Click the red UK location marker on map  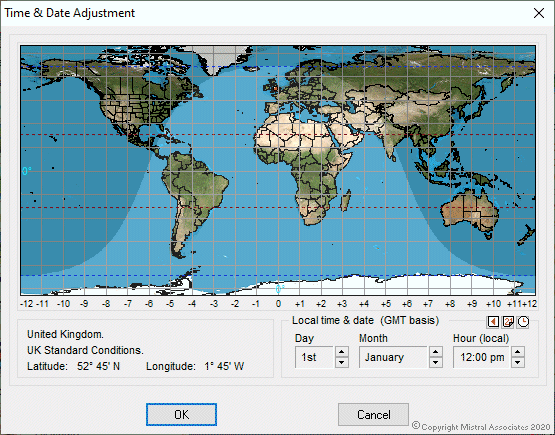click(x=275, y=88)
